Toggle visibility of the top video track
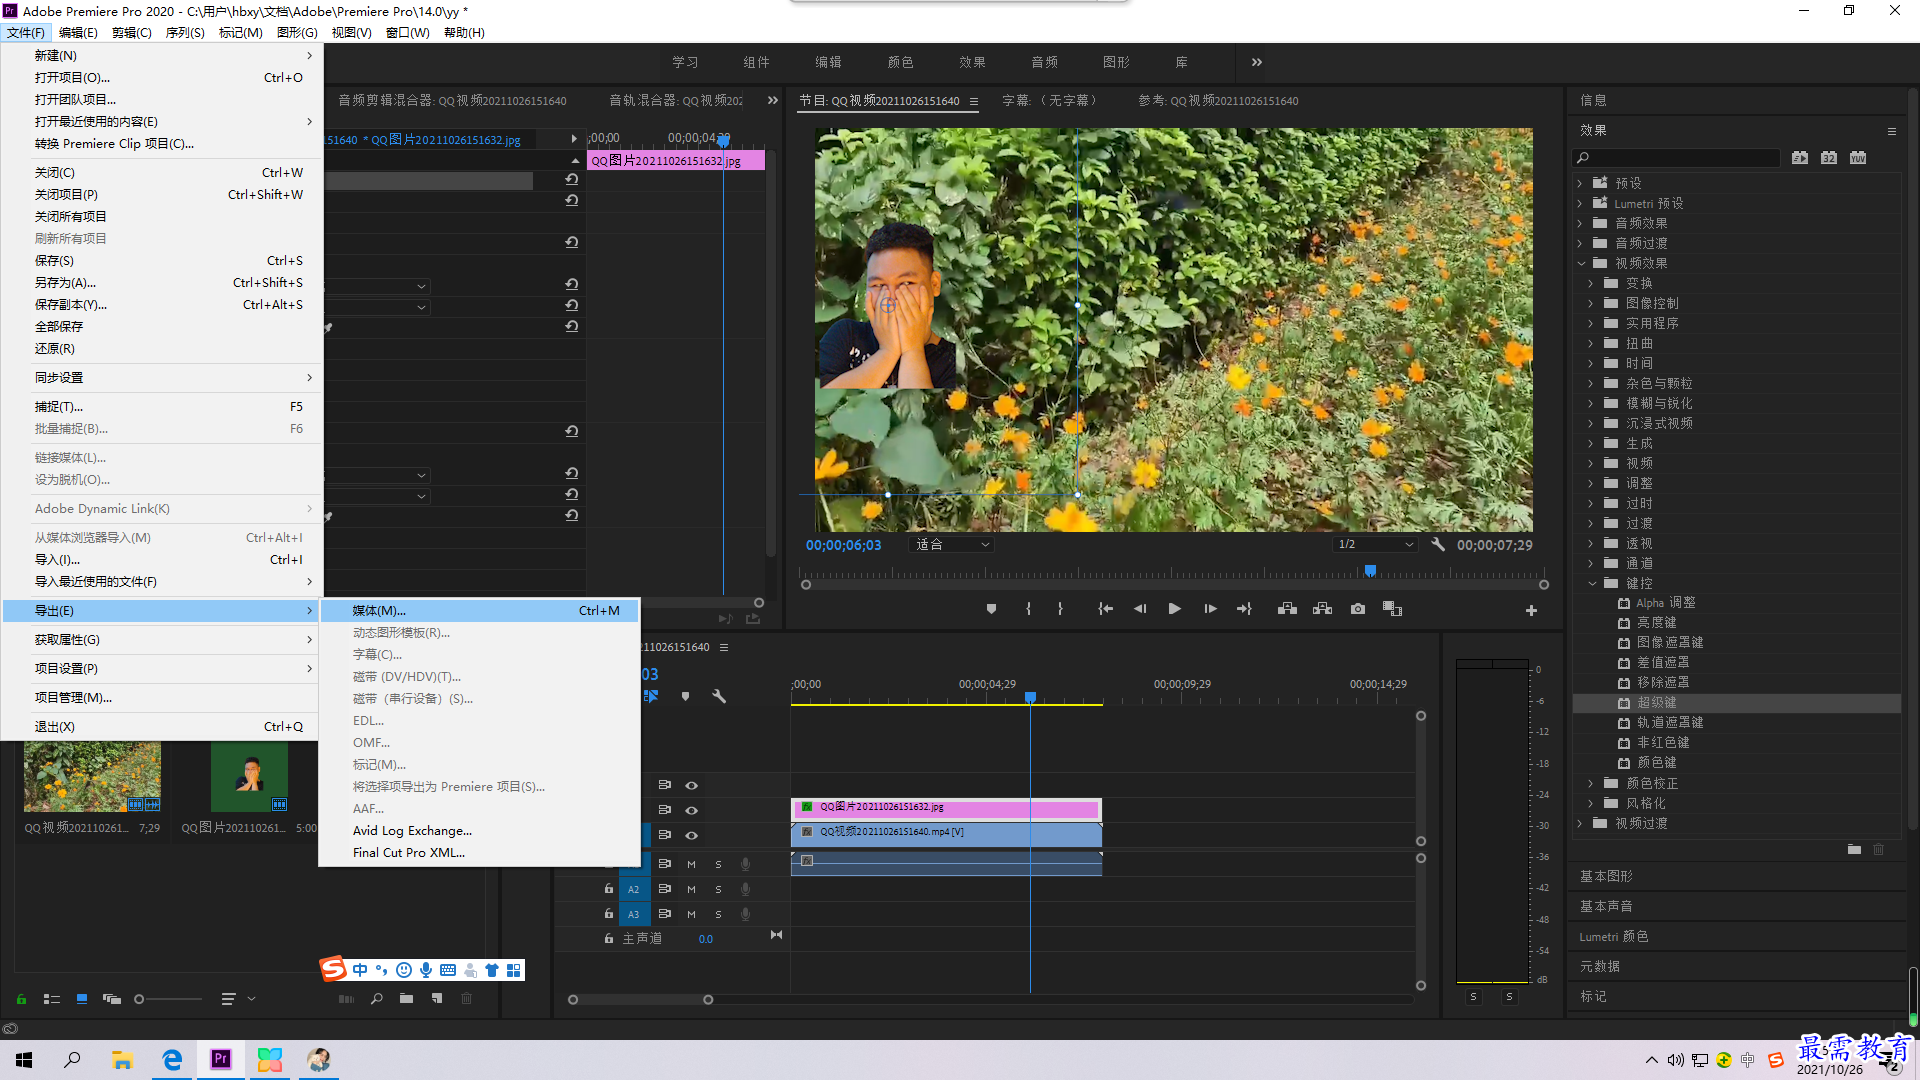The image size is (1920, 1080). point(691,785)
